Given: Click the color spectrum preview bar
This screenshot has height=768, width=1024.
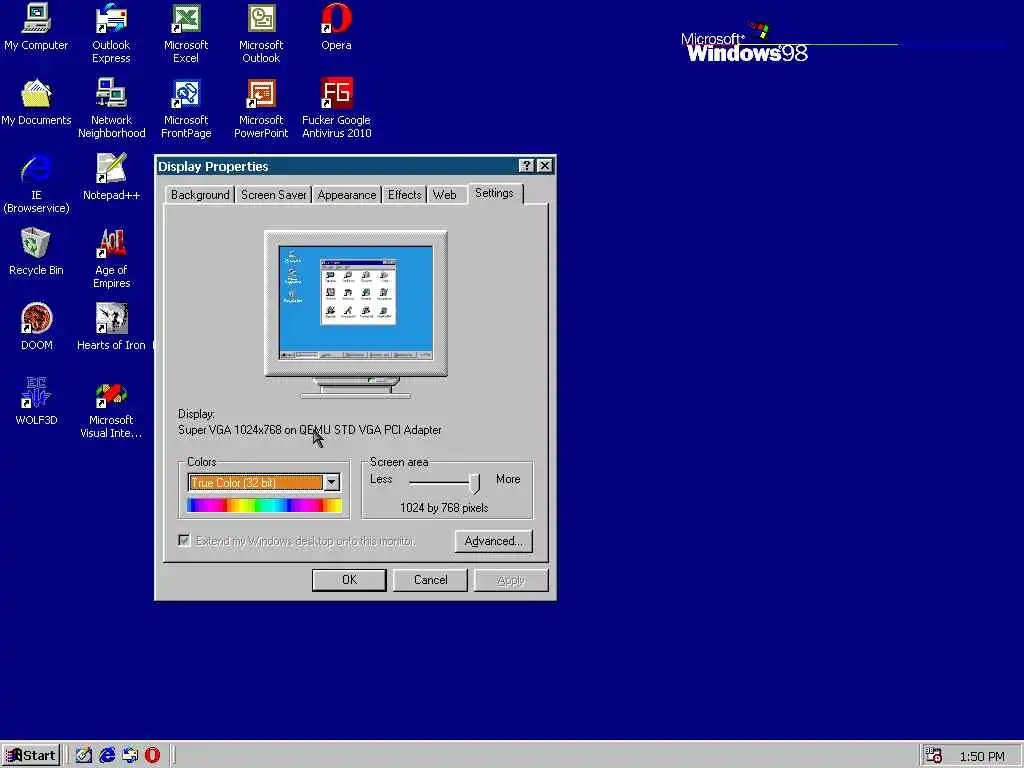Looking at the screenshot, I should click(264, 505).
